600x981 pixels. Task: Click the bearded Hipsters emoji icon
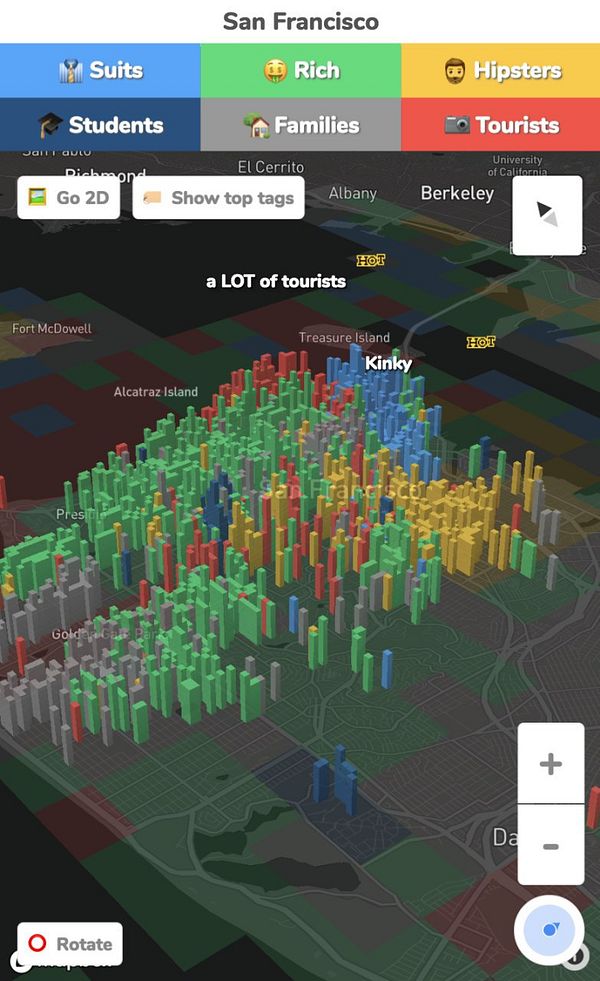click(455, 71)
